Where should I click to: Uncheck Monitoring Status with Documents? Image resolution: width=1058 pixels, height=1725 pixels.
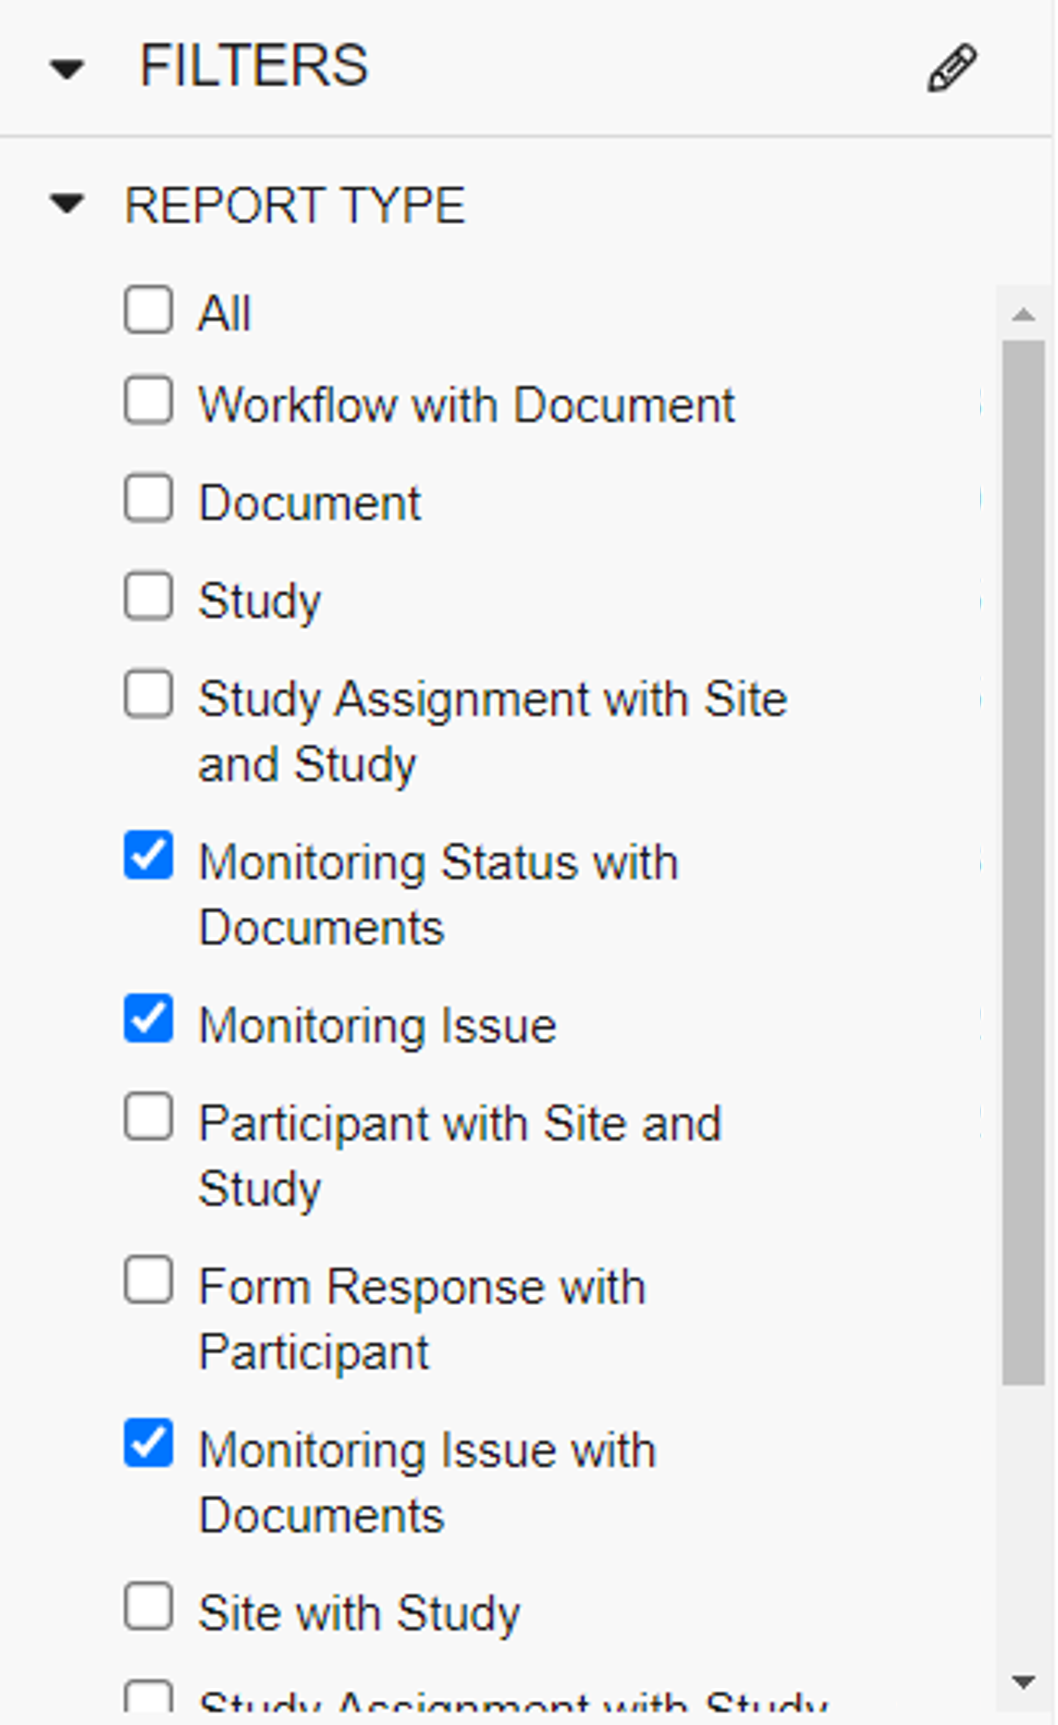[148, 857]
